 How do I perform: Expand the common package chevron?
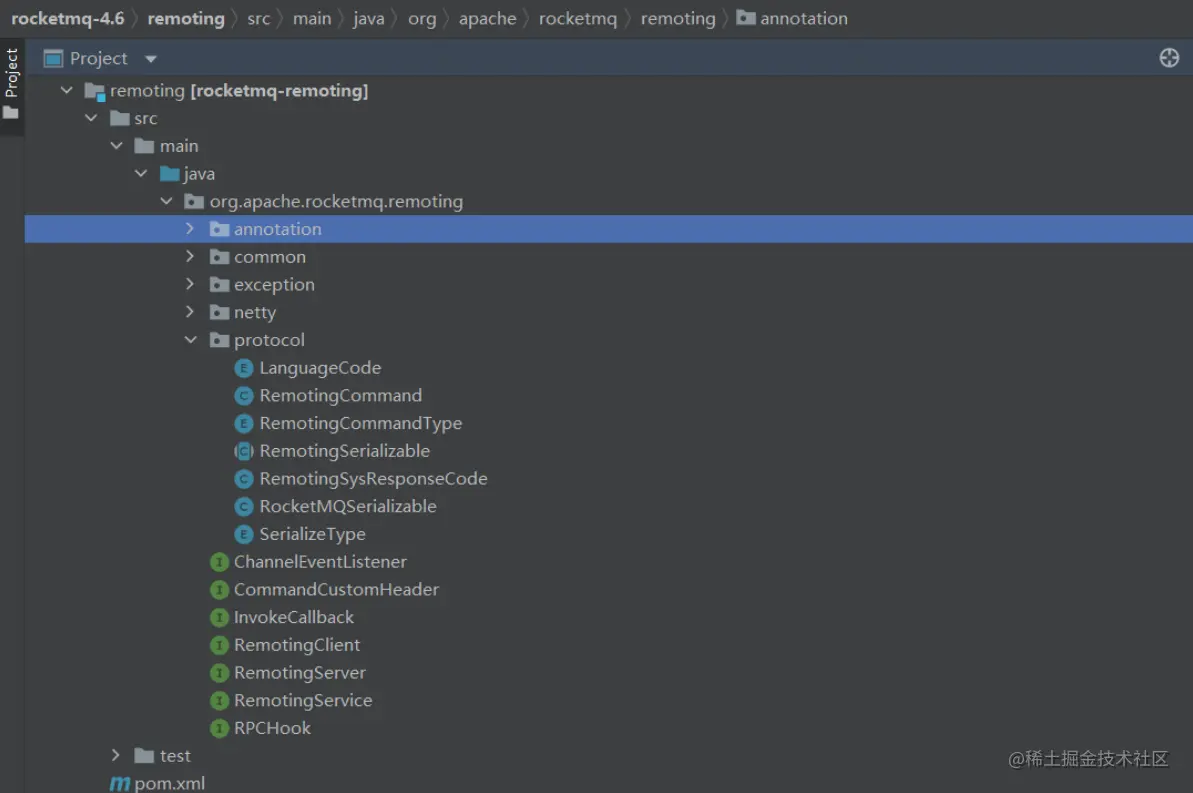[190, 256]
